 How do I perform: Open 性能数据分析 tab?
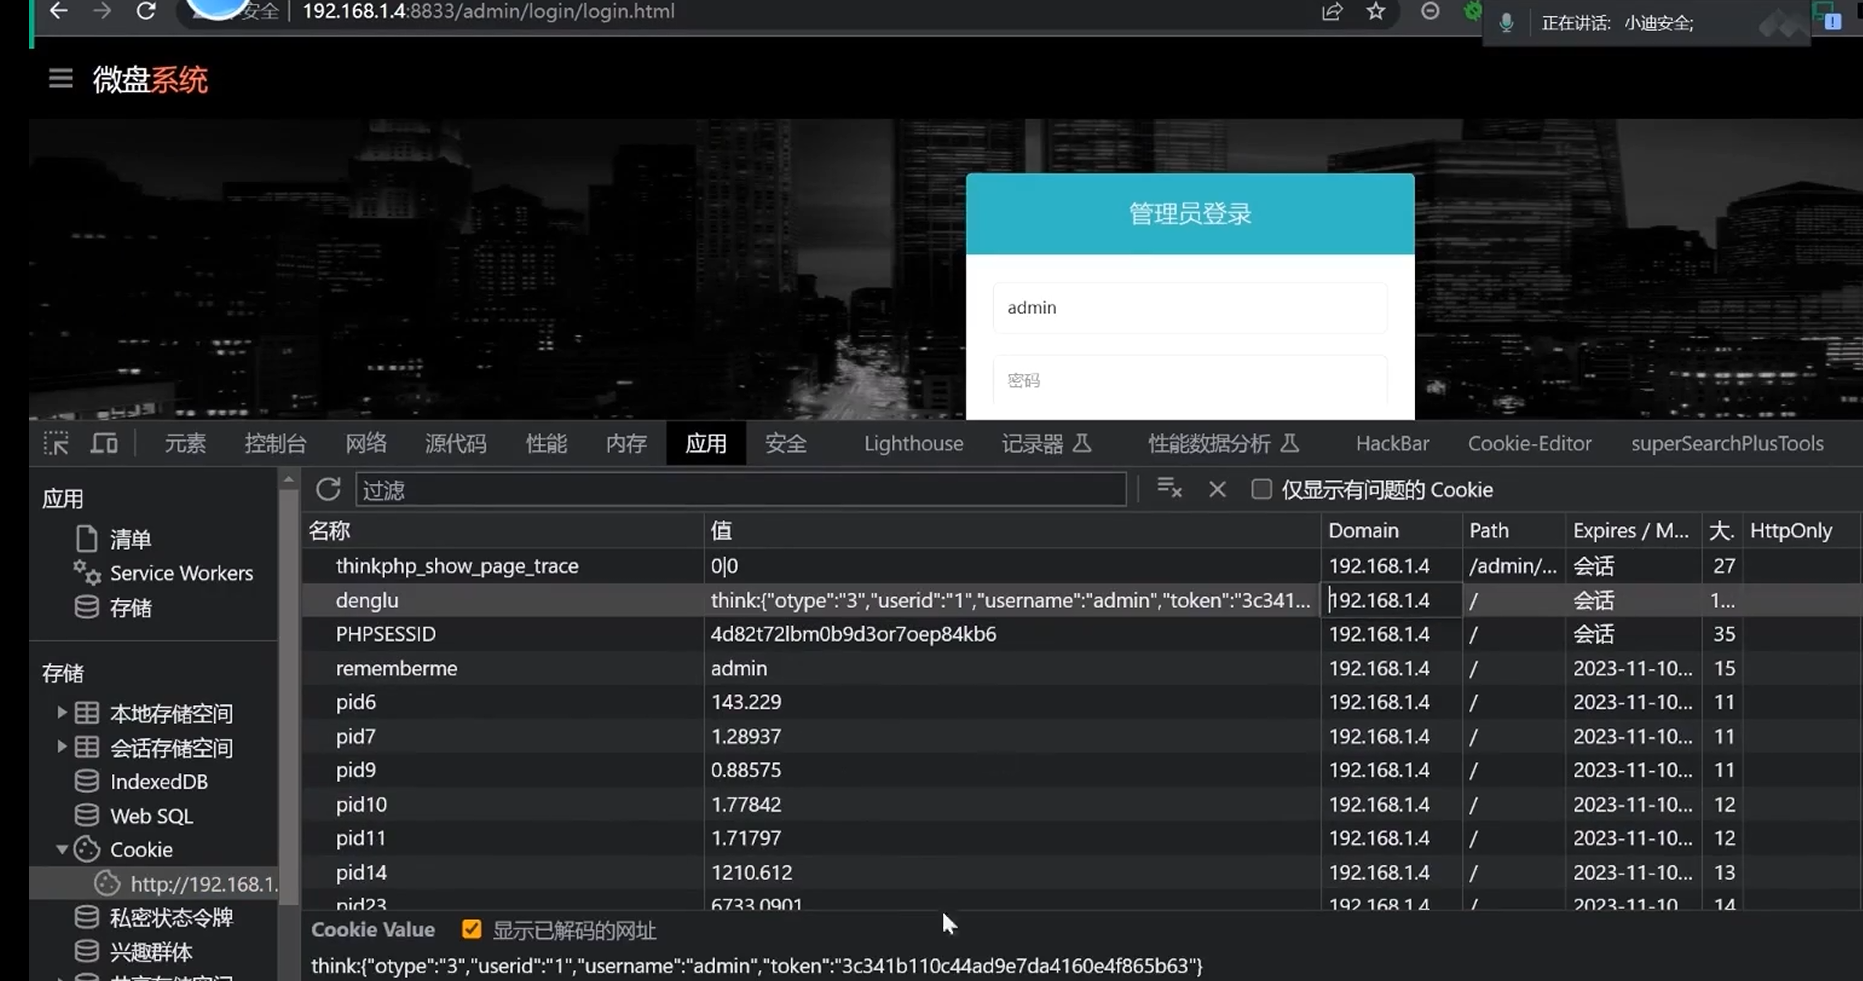(x=1223, y=443)
